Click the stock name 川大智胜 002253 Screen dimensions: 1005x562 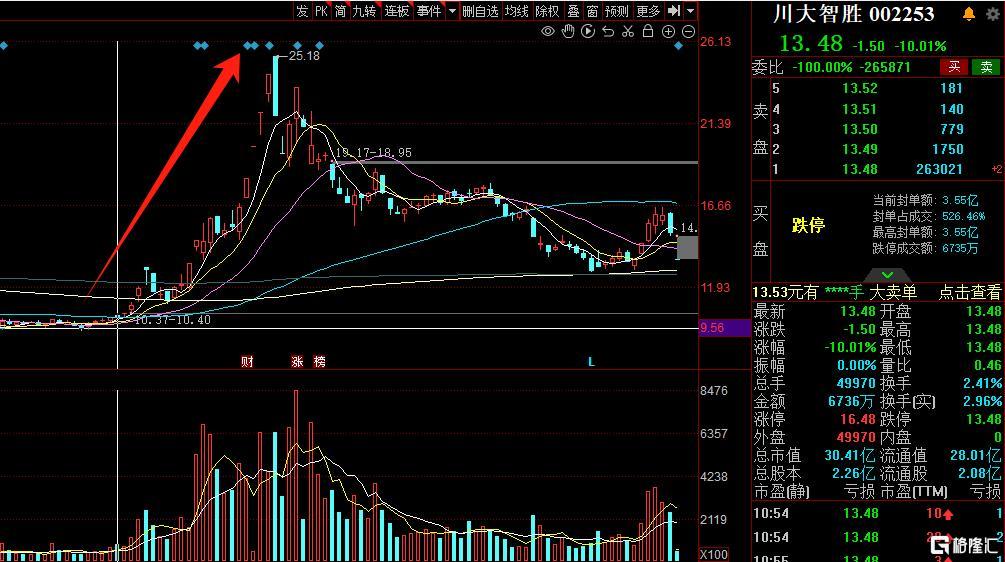(854, 14)
